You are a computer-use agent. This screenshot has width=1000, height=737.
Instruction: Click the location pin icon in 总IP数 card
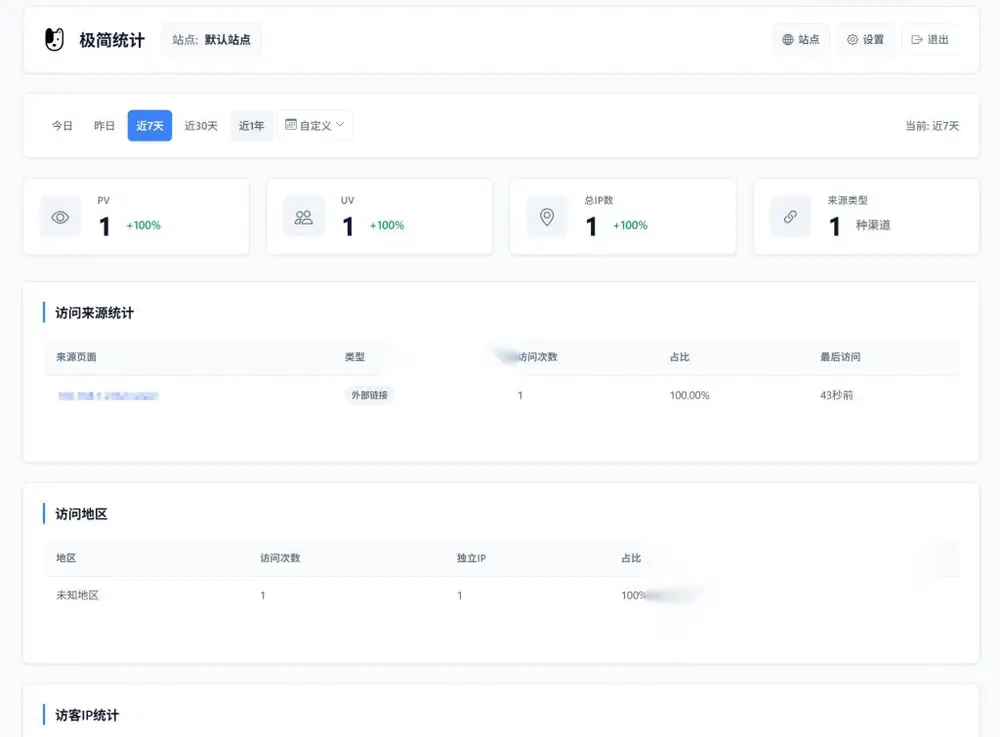tap(547, 217)
